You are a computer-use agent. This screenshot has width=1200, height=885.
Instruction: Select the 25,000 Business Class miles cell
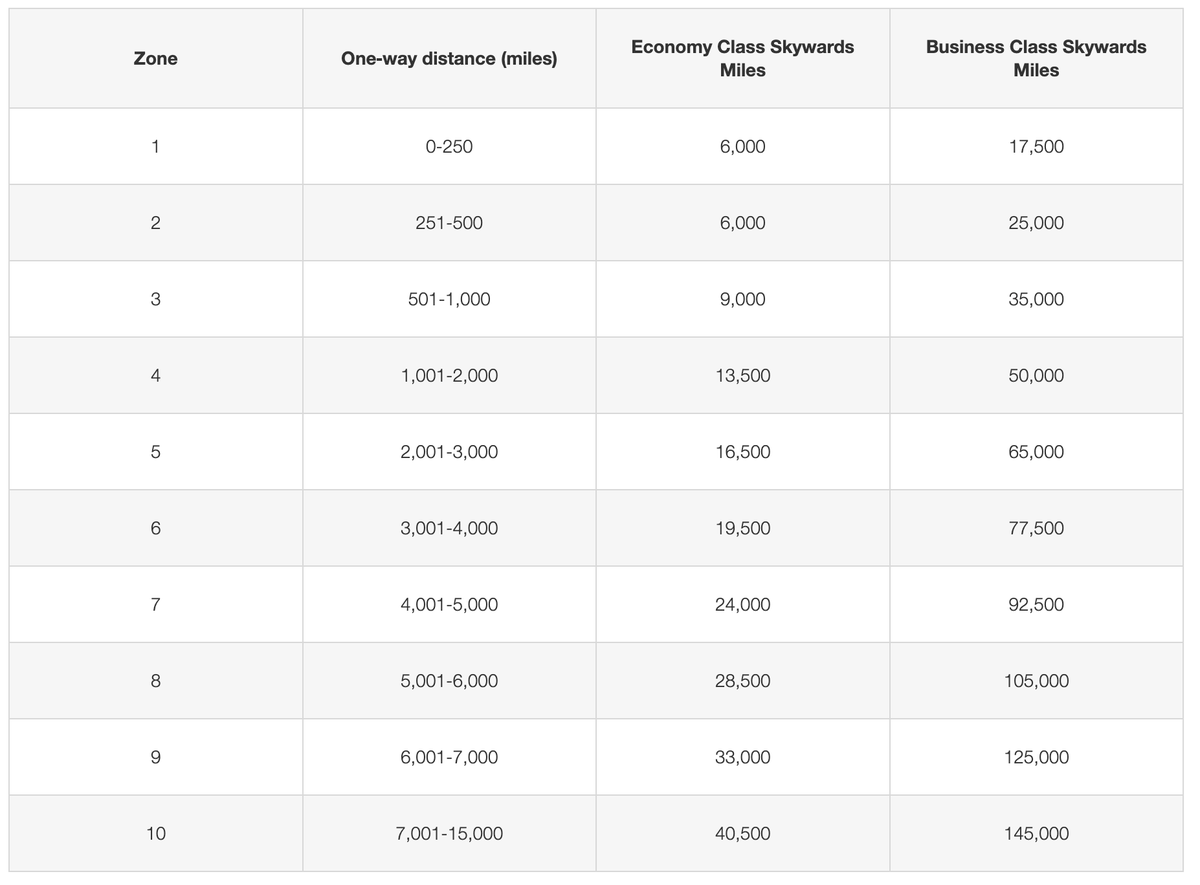pos(1036,223)
